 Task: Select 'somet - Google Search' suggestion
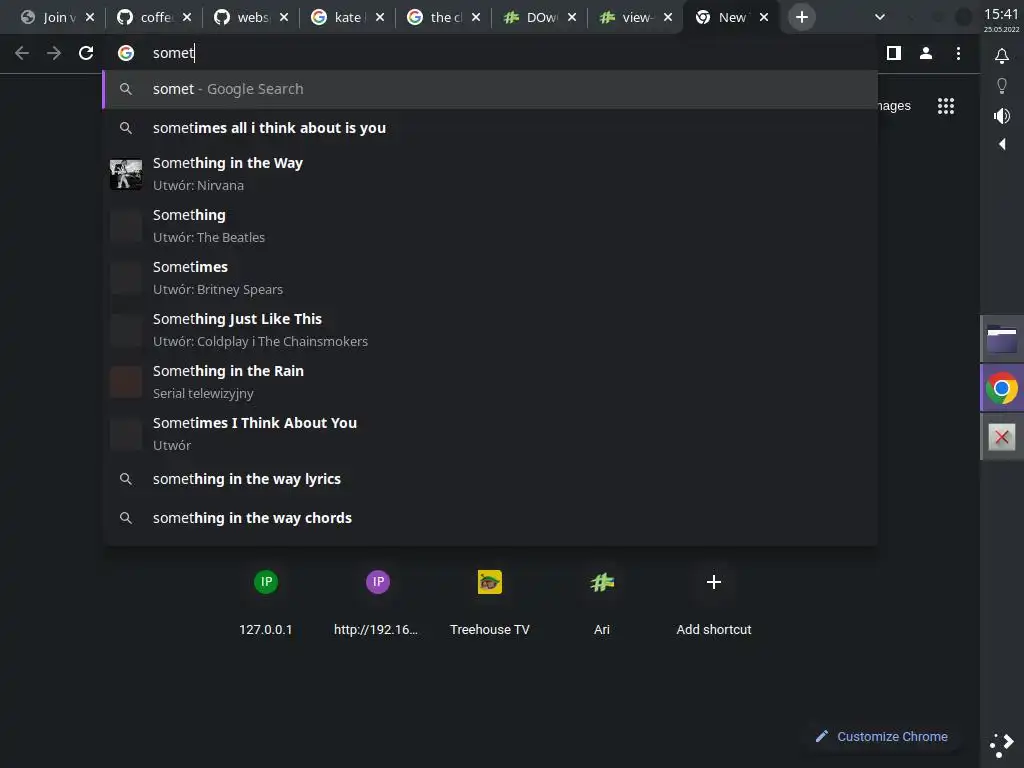(490, 89)
